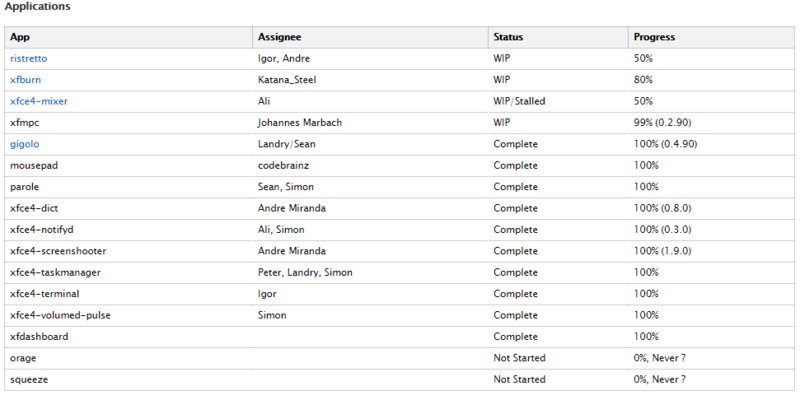Click the Johannes Marbach assignee cell
This screenshot has width=800, height=400.
tap(301, 123)
